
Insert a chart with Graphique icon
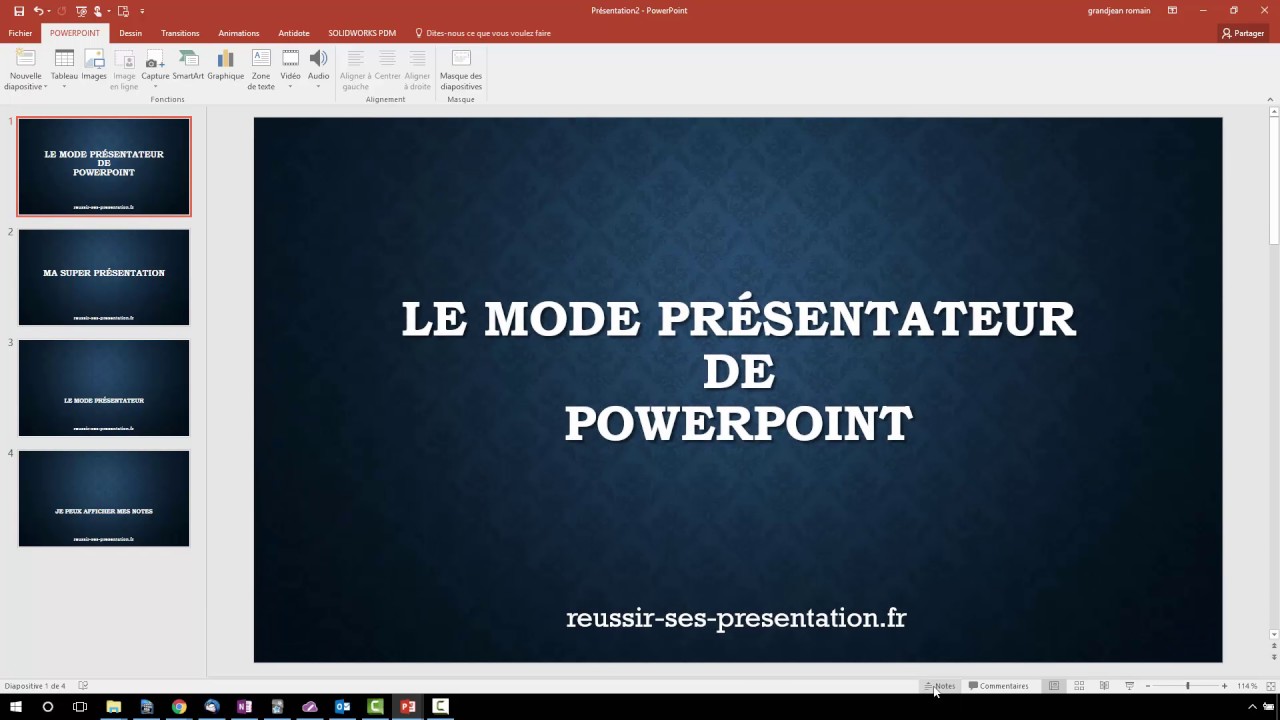tap(225, 64)
